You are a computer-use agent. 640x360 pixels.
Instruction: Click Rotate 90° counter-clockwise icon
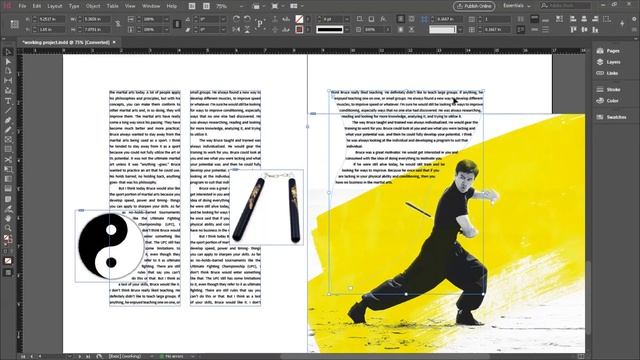[x=247, y=19]
